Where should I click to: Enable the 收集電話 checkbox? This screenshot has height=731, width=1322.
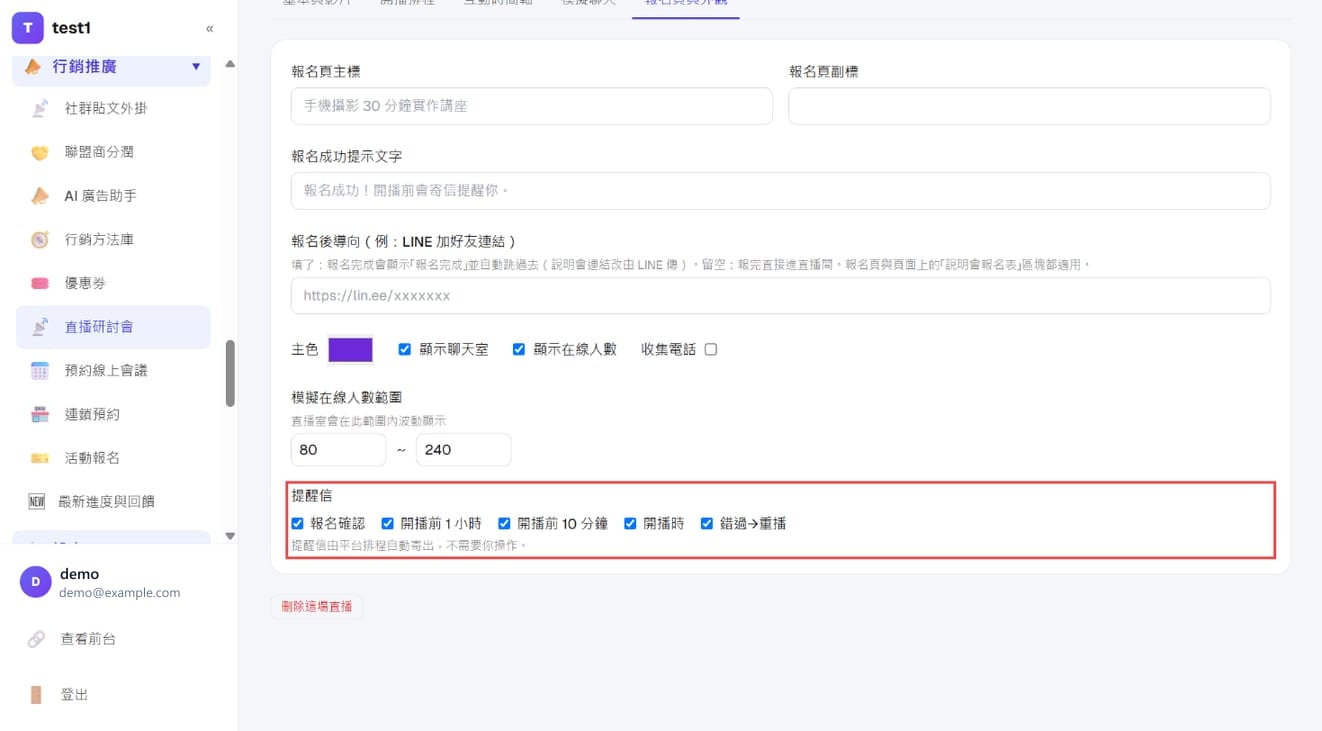coord(711,350)
